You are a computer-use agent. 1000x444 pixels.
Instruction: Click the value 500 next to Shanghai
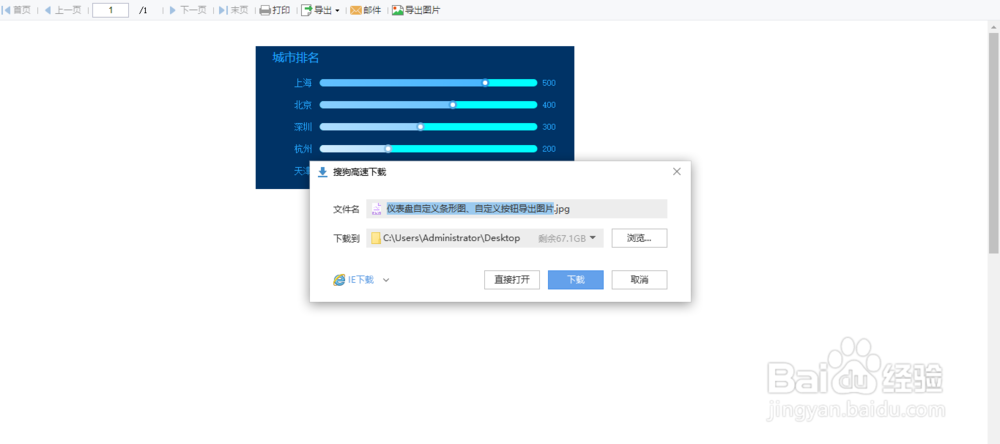tap(549, 83)
